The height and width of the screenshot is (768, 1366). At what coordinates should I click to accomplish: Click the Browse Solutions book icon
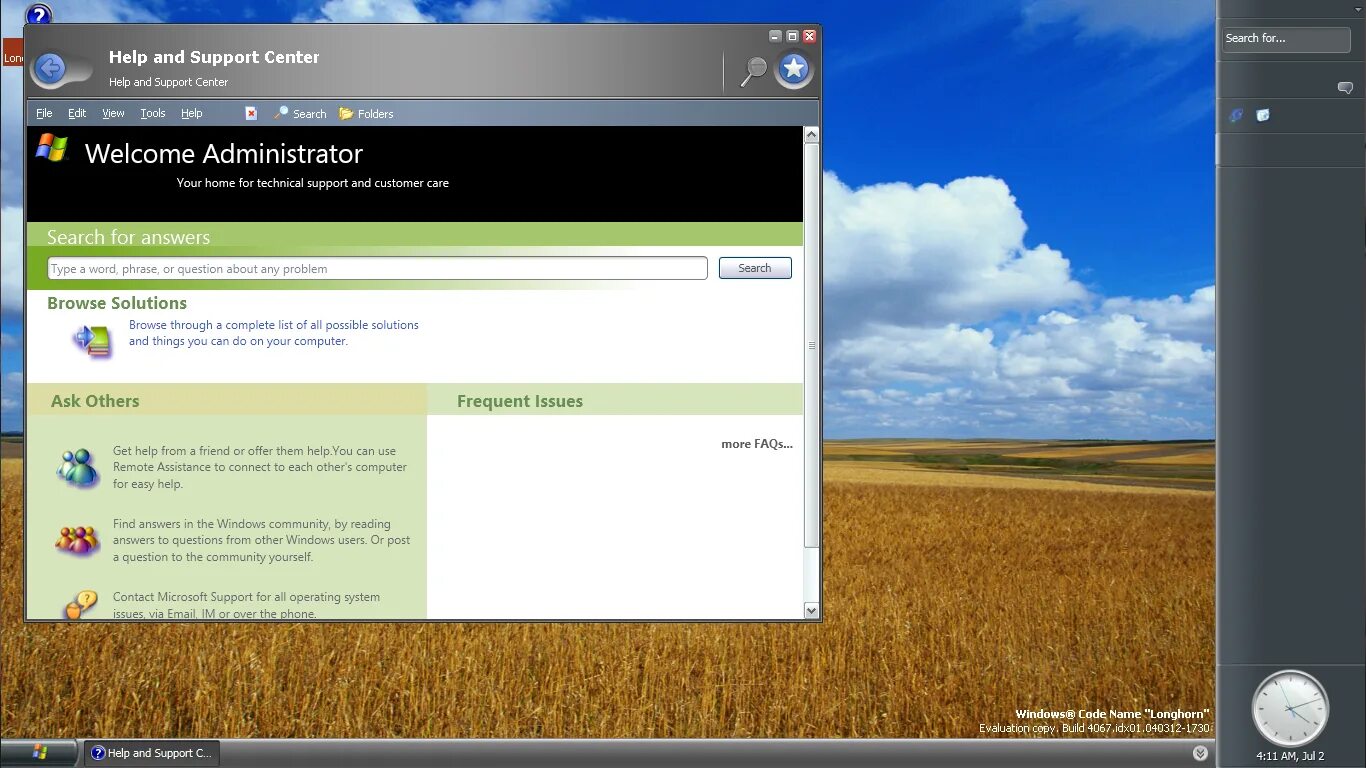92,340
